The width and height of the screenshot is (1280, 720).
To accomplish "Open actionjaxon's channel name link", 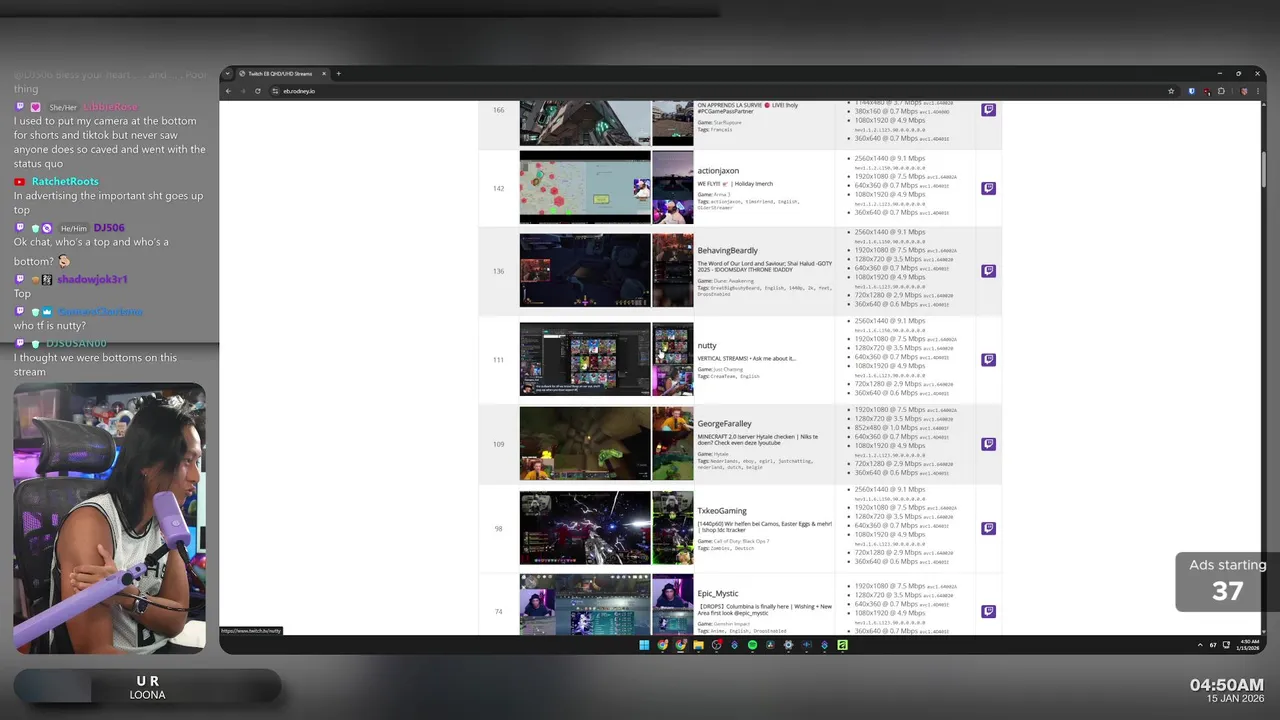I will pyautogui.click(x=718, y=171).
